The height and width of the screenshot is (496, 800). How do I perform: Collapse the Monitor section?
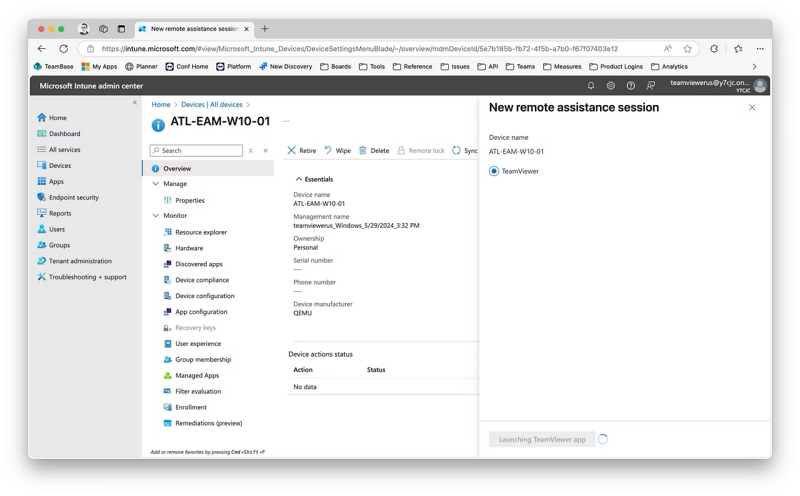pyautogui.click(x=156, y=215)
